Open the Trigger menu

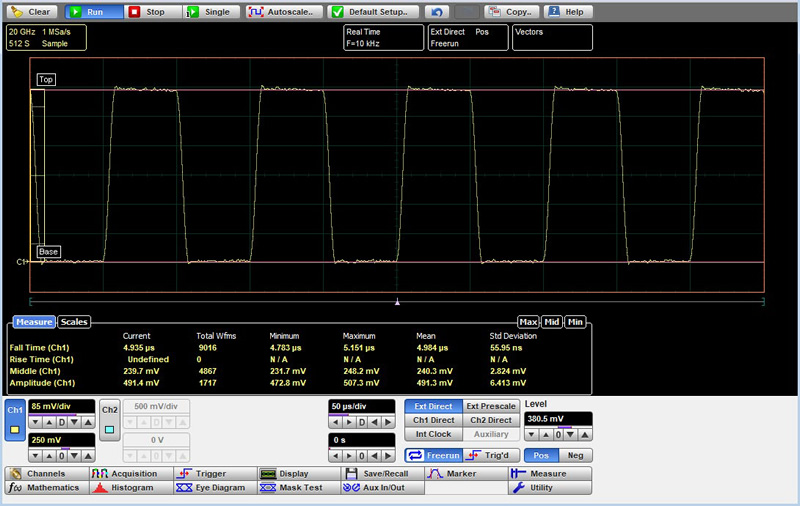(x=215, y=473)
